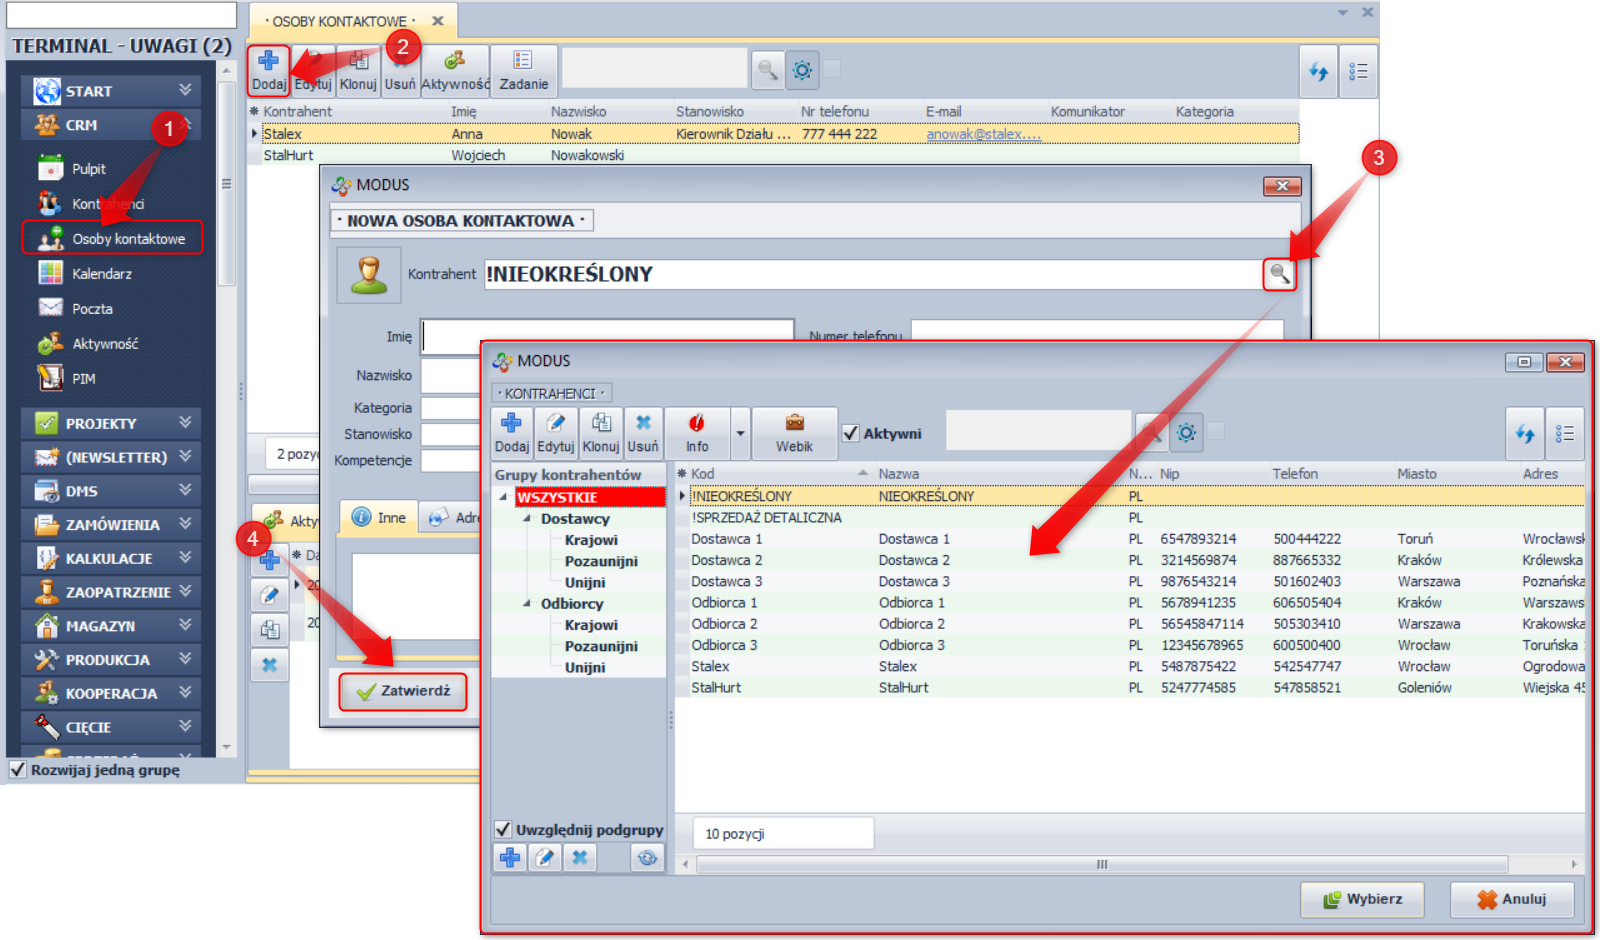Open the Kontrahent search magnifier icon
Viewport: 1600px width, 940px height.
[x=1279, y=274]
